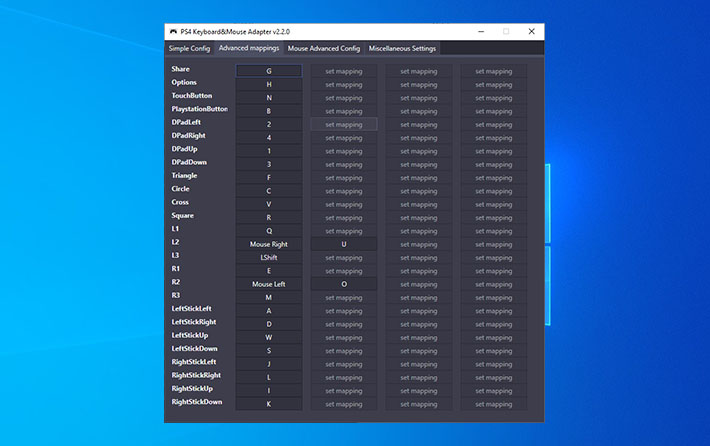Image resolution: width=710 pixels, height=446 pixels.
Task: Click the PlaystationButton row label
Action: coord(200,109)
